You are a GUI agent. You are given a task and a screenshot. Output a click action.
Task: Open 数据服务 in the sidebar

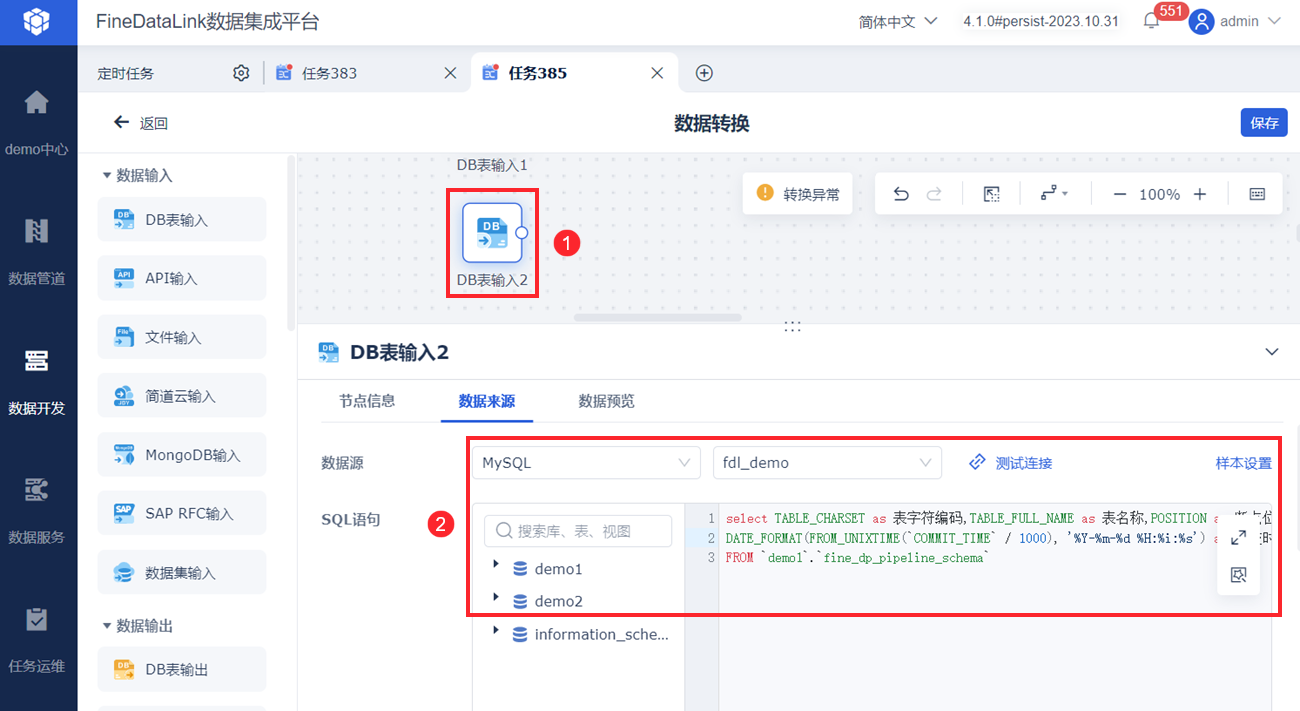pyautogui.click(x=37, y=490)
